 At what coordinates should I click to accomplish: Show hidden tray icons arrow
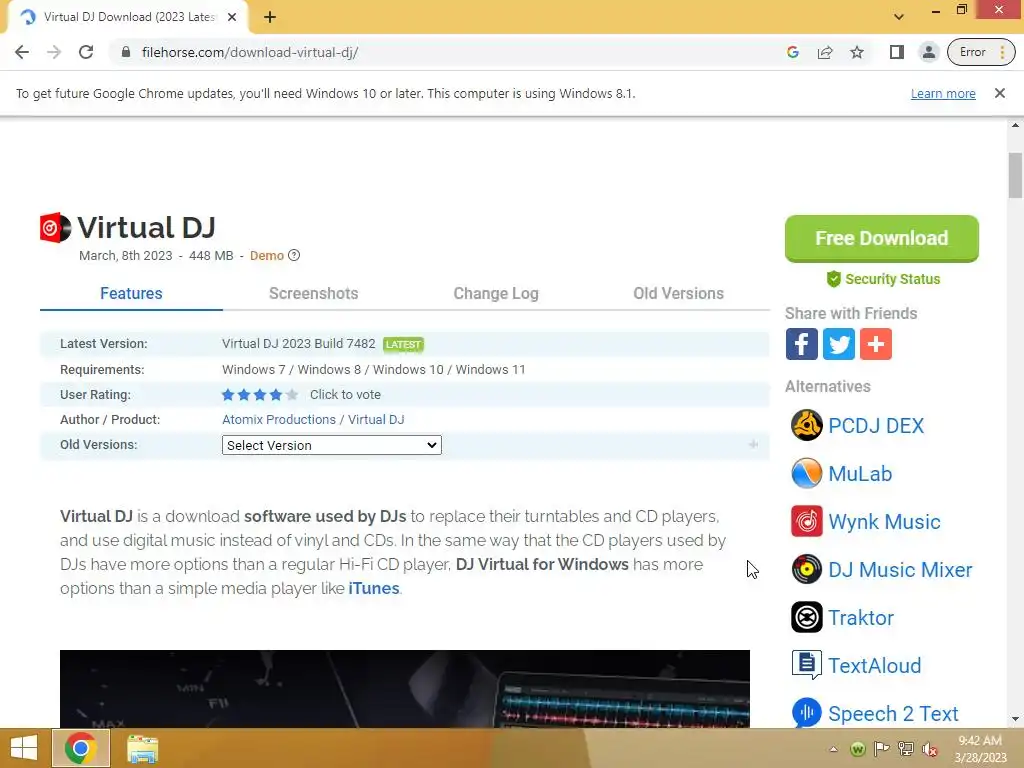(x=833, y=749)
